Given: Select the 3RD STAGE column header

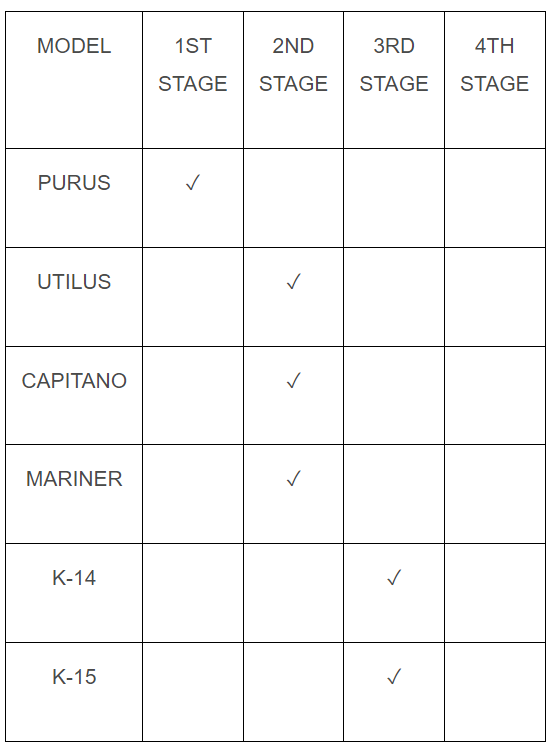Looking at the screenshot, I should pyautogui.click(x=394, y=65).
